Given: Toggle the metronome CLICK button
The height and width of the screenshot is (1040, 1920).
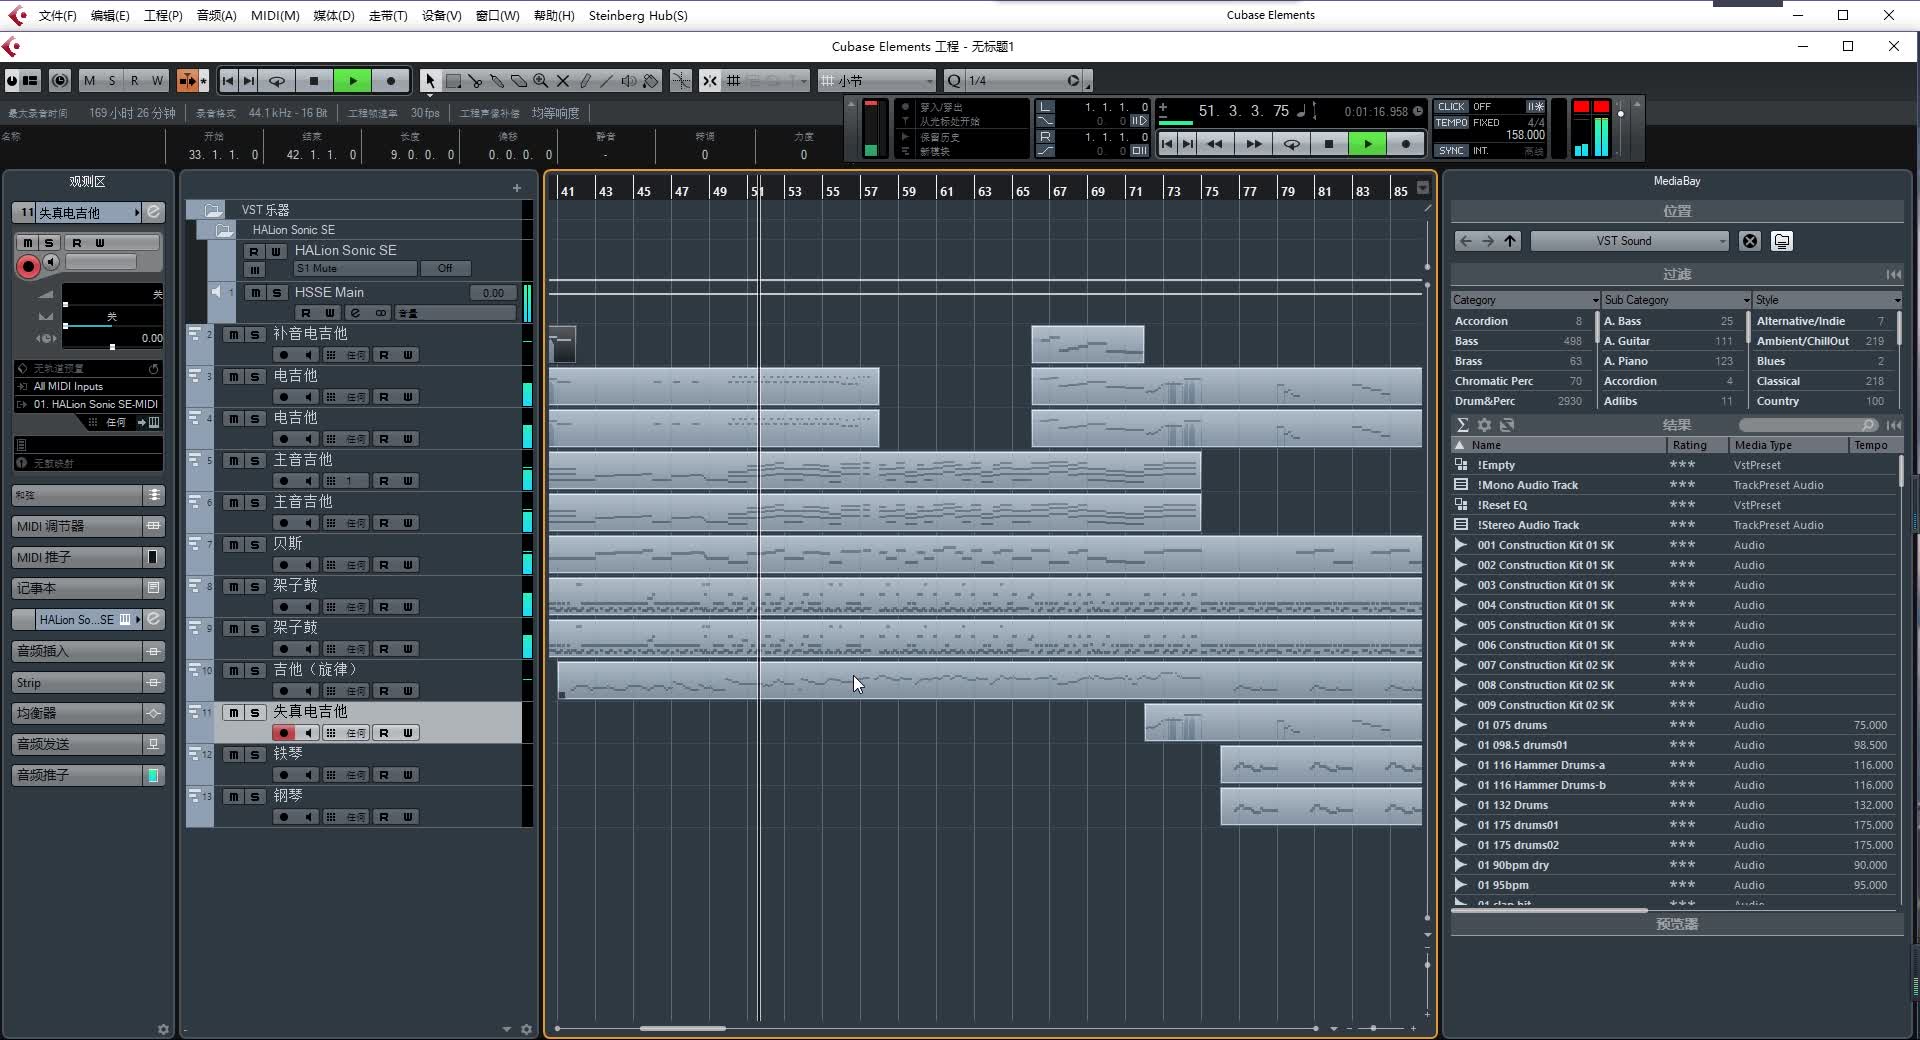Looking at the screenshot, I should tap(1451, 106).
